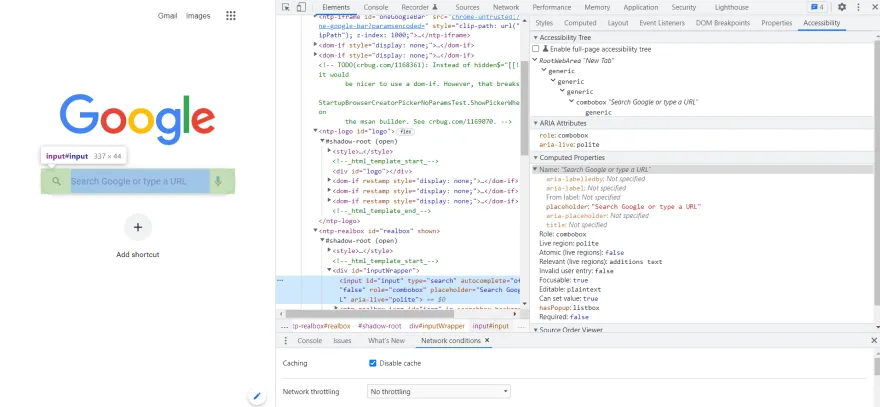Select the div id="logo" element line

372,171
